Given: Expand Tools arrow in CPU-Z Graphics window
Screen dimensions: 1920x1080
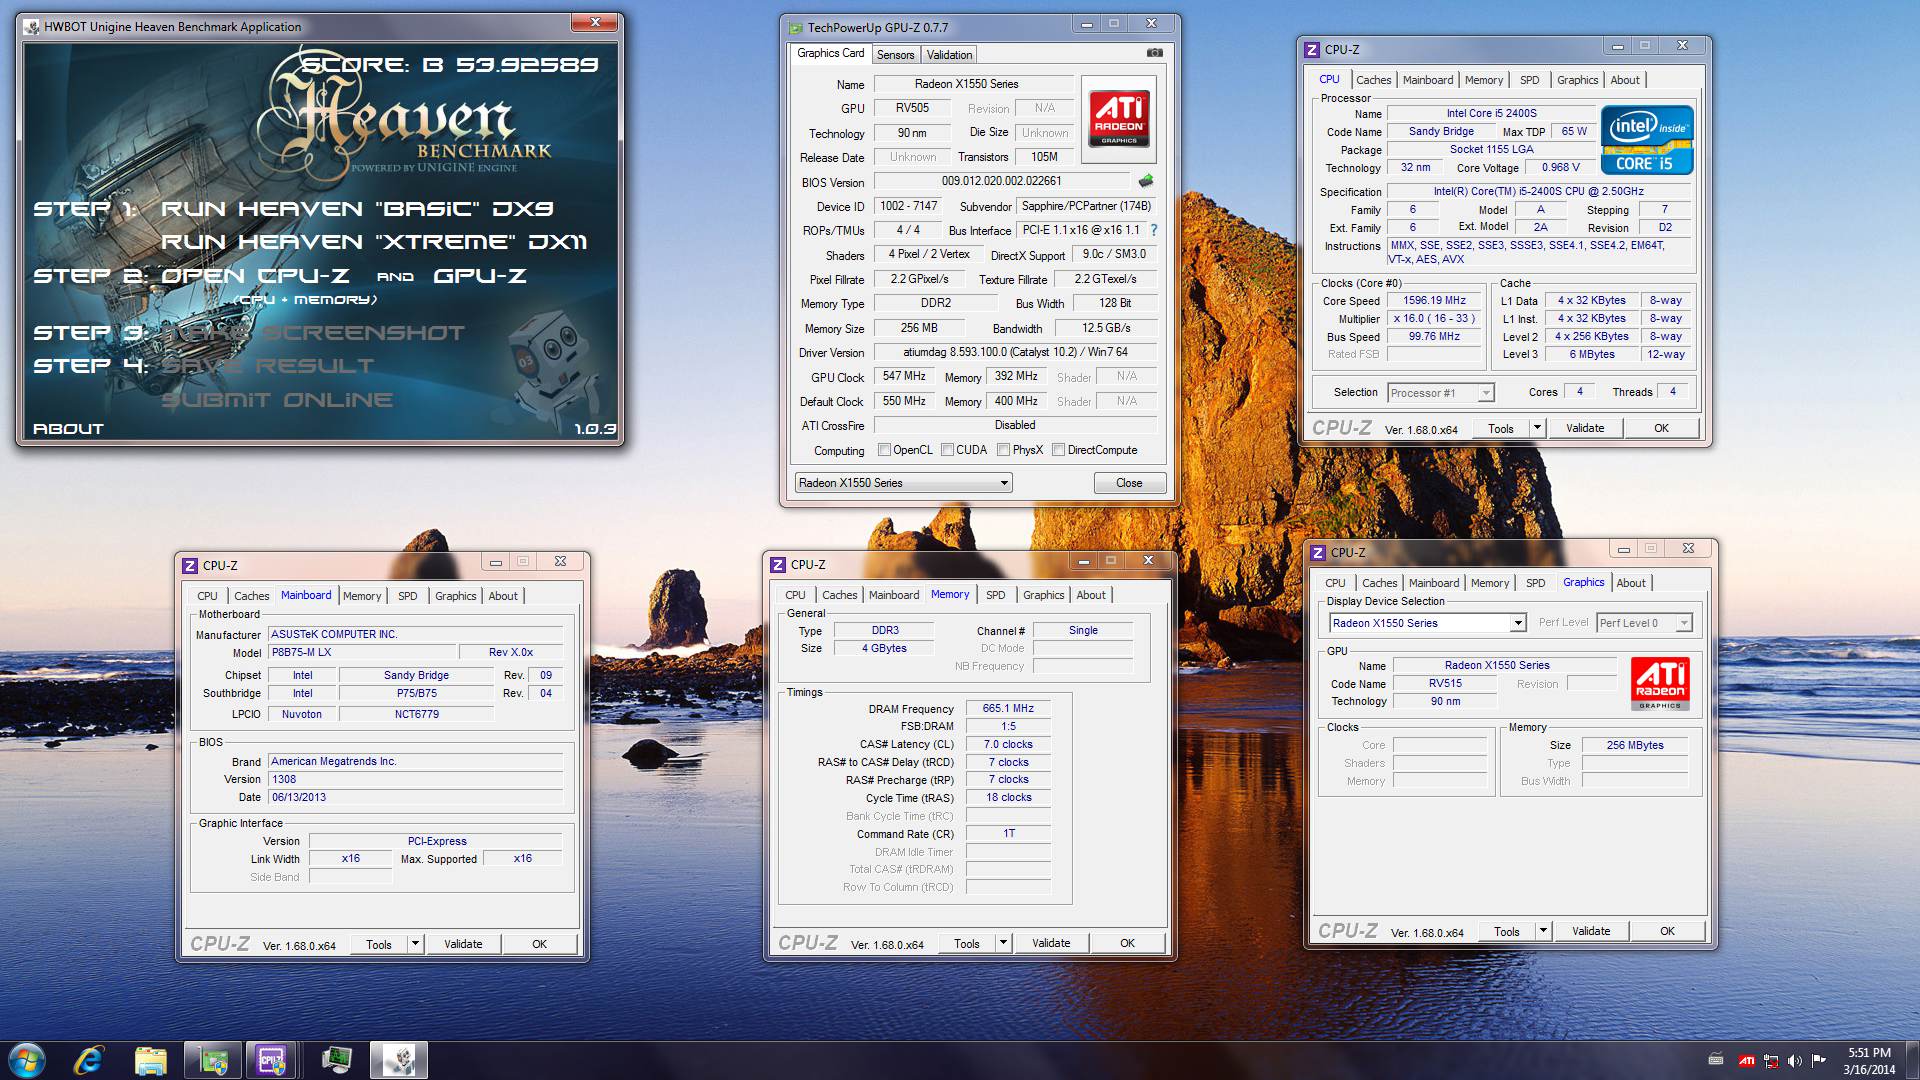Looking at the screenshot, I should 1544,931.
